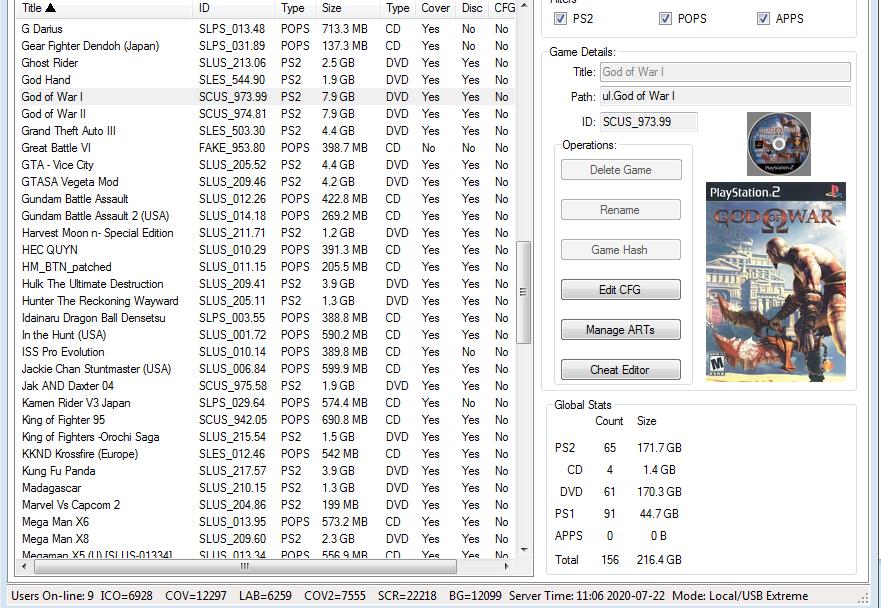Select Gundam Battle Assault 2 (USA)
This screenshot has height=608, width=881.
click(x=267, y=216)
